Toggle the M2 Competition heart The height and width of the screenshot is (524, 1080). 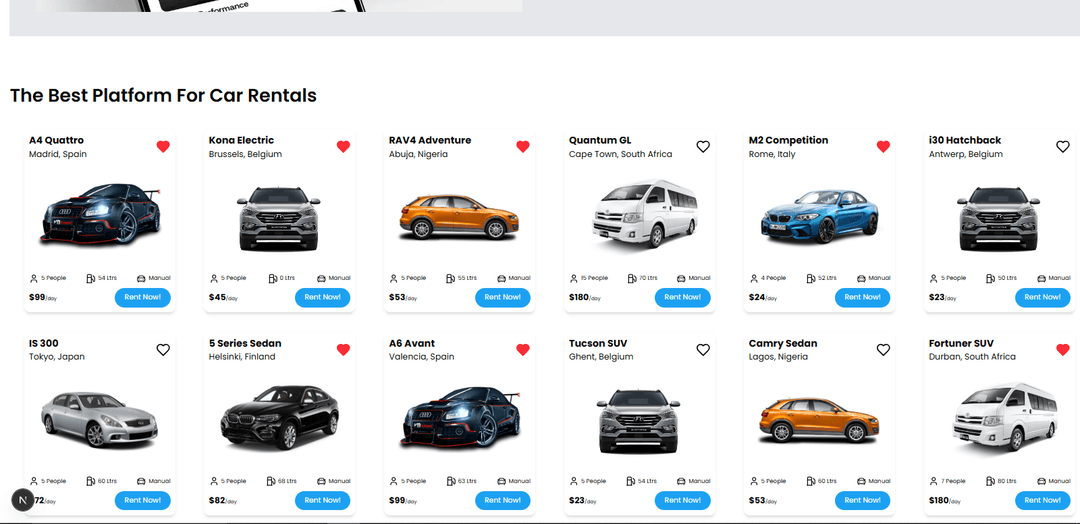click(x=883, y=147)
